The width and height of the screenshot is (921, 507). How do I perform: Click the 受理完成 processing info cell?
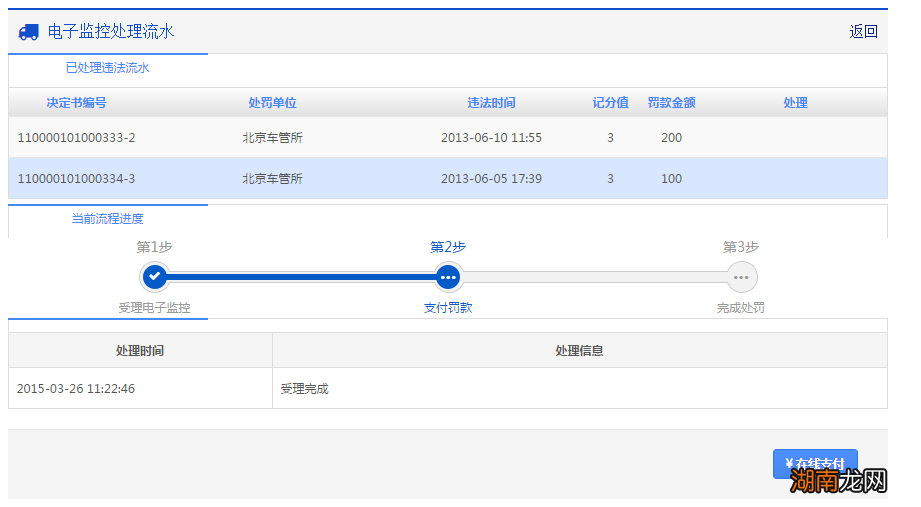[x=304, y=389]
